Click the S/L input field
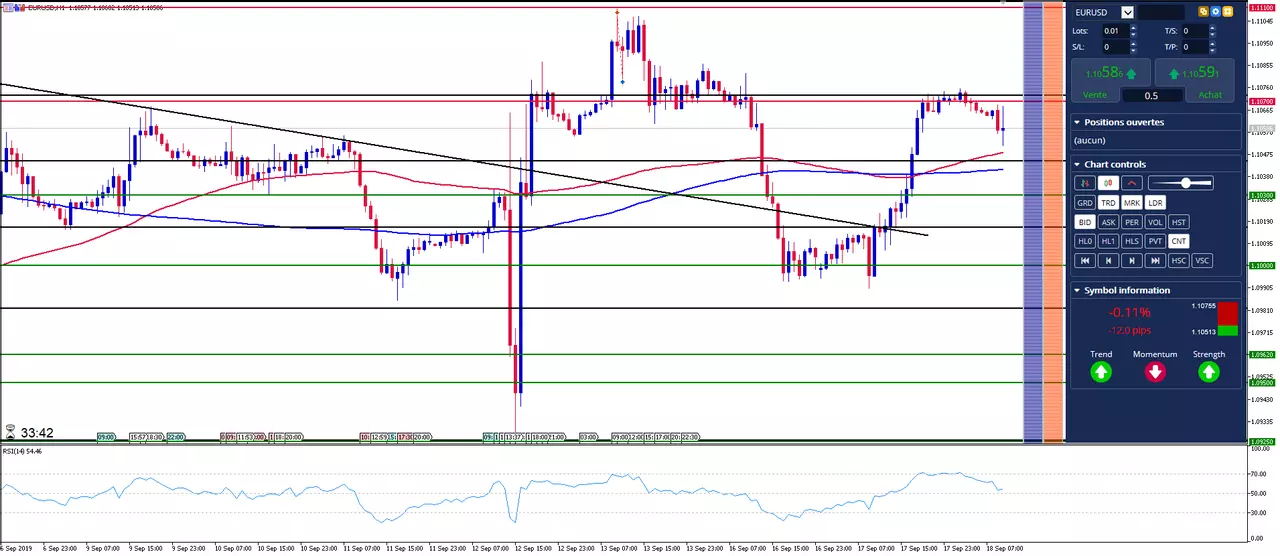 coord(1114,47)
